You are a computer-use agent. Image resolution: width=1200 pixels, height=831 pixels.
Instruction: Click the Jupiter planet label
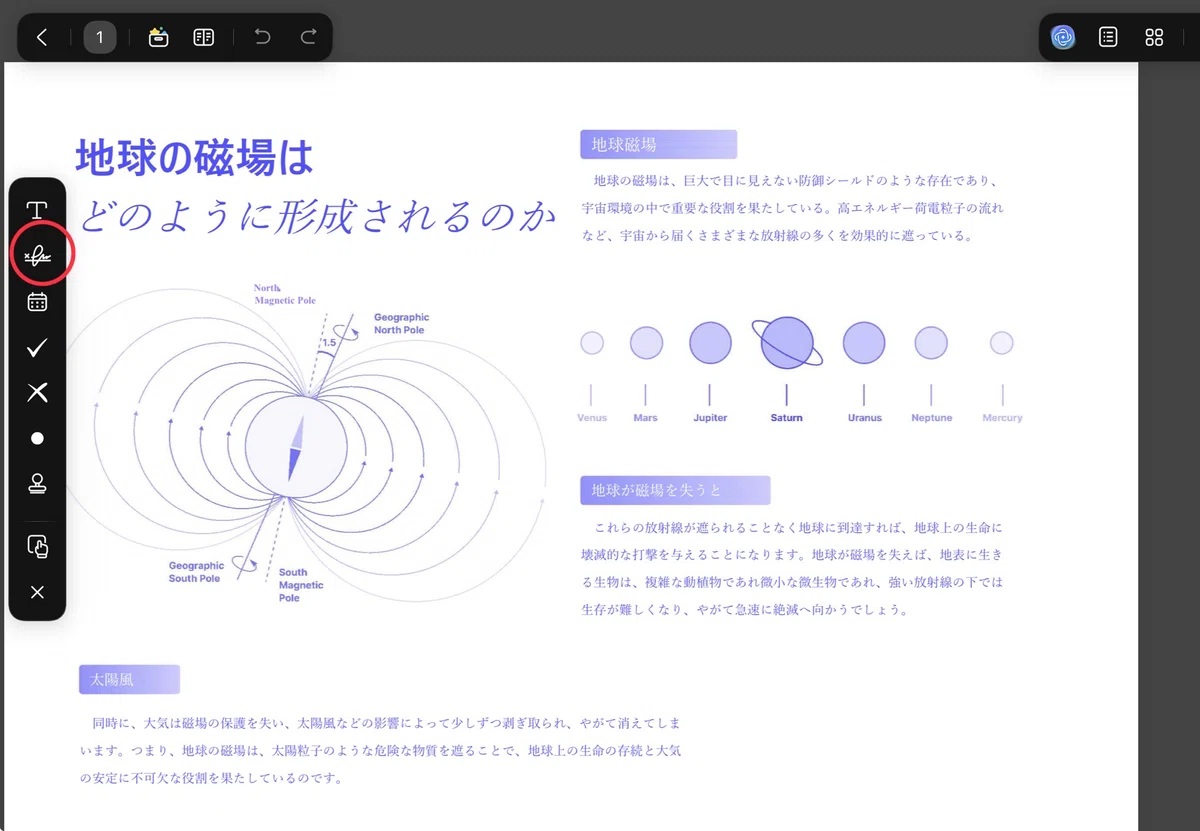[710, 418]
